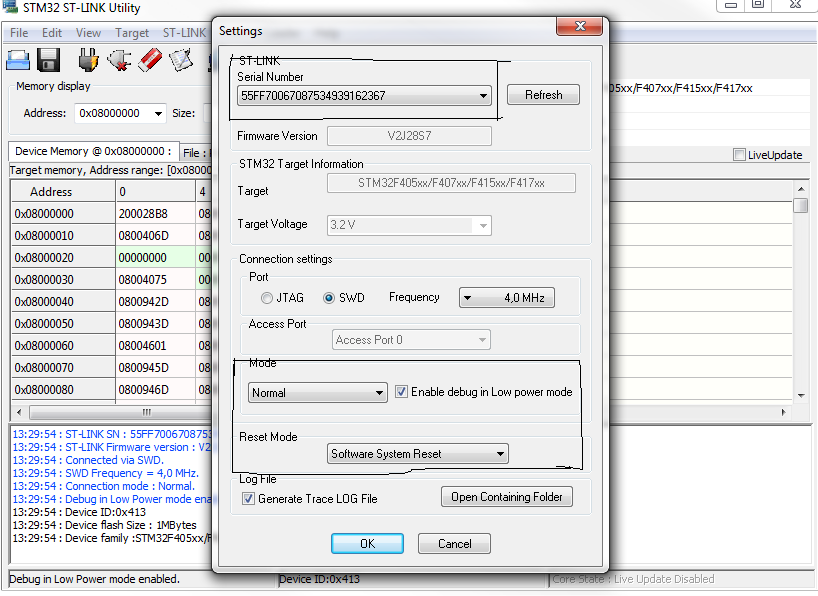Select memory cell 200028B8
This screenshot has height=596, width=818.
[x=155, y=213]
